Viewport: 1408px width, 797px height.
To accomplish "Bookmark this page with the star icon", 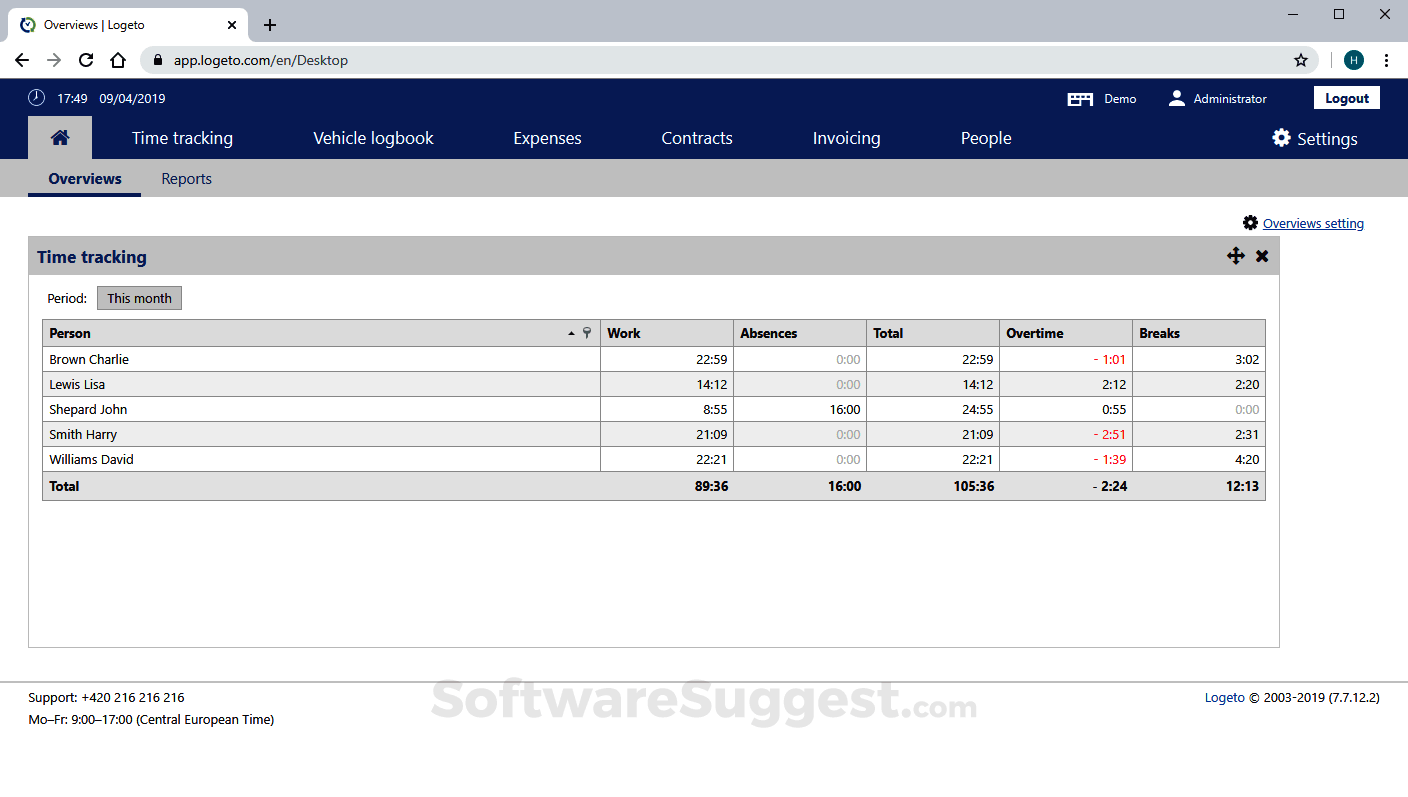I will (x=1301, y=60).
